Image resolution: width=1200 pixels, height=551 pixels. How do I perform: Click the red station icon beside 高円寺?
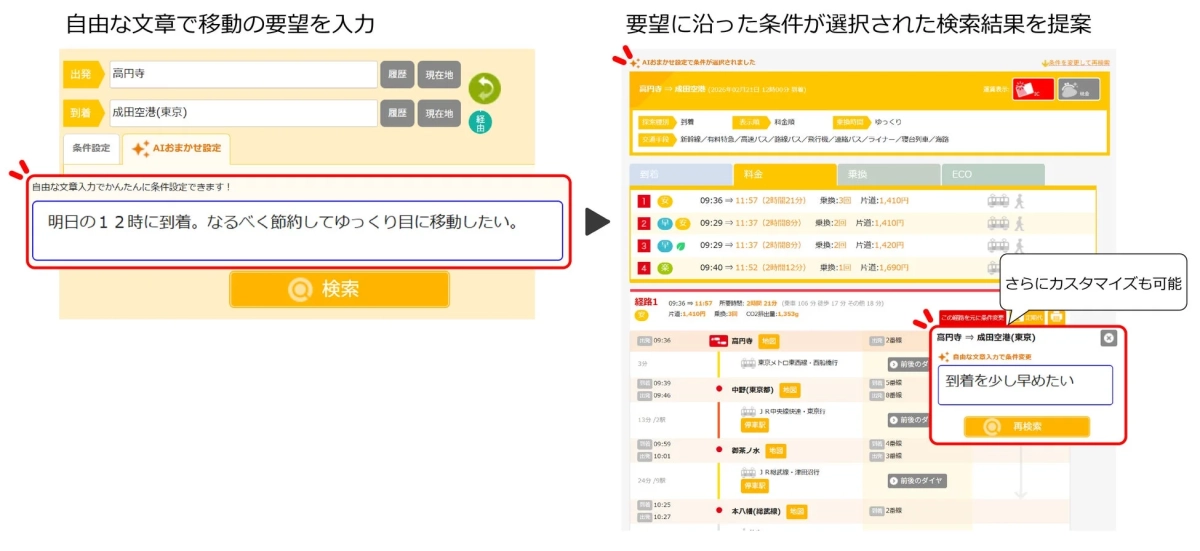(717, 341)
